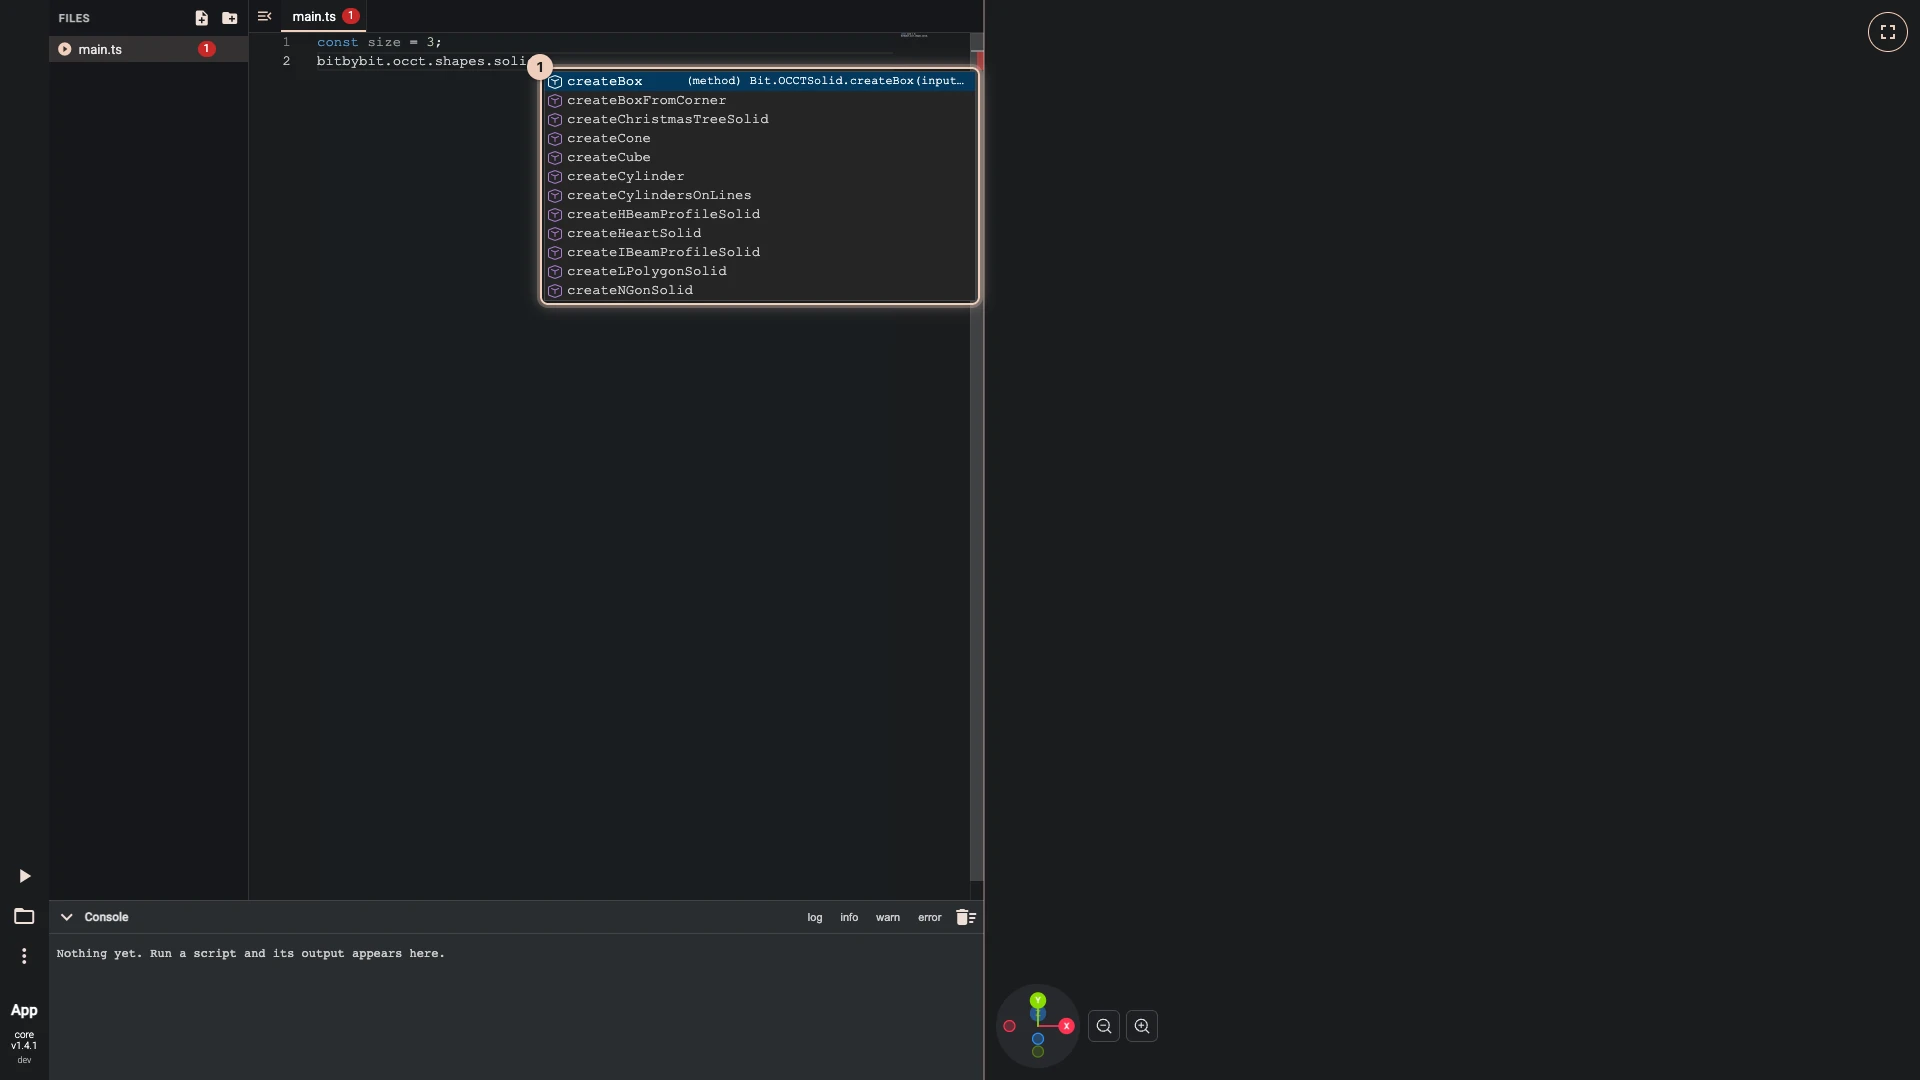Choose createBoxFromCorner from the suggestions
Image resolution: width=1920 pixels, height=1080 pixels.
[760, 100]
